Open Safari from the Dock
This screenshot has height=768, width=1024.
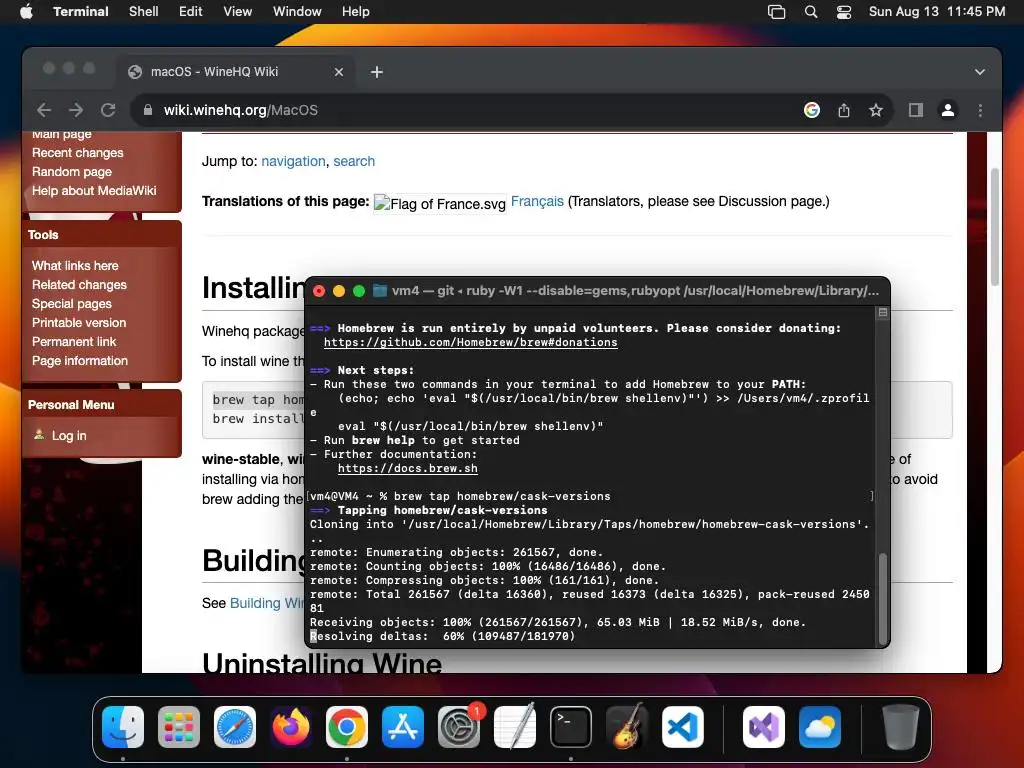[234, 727]
